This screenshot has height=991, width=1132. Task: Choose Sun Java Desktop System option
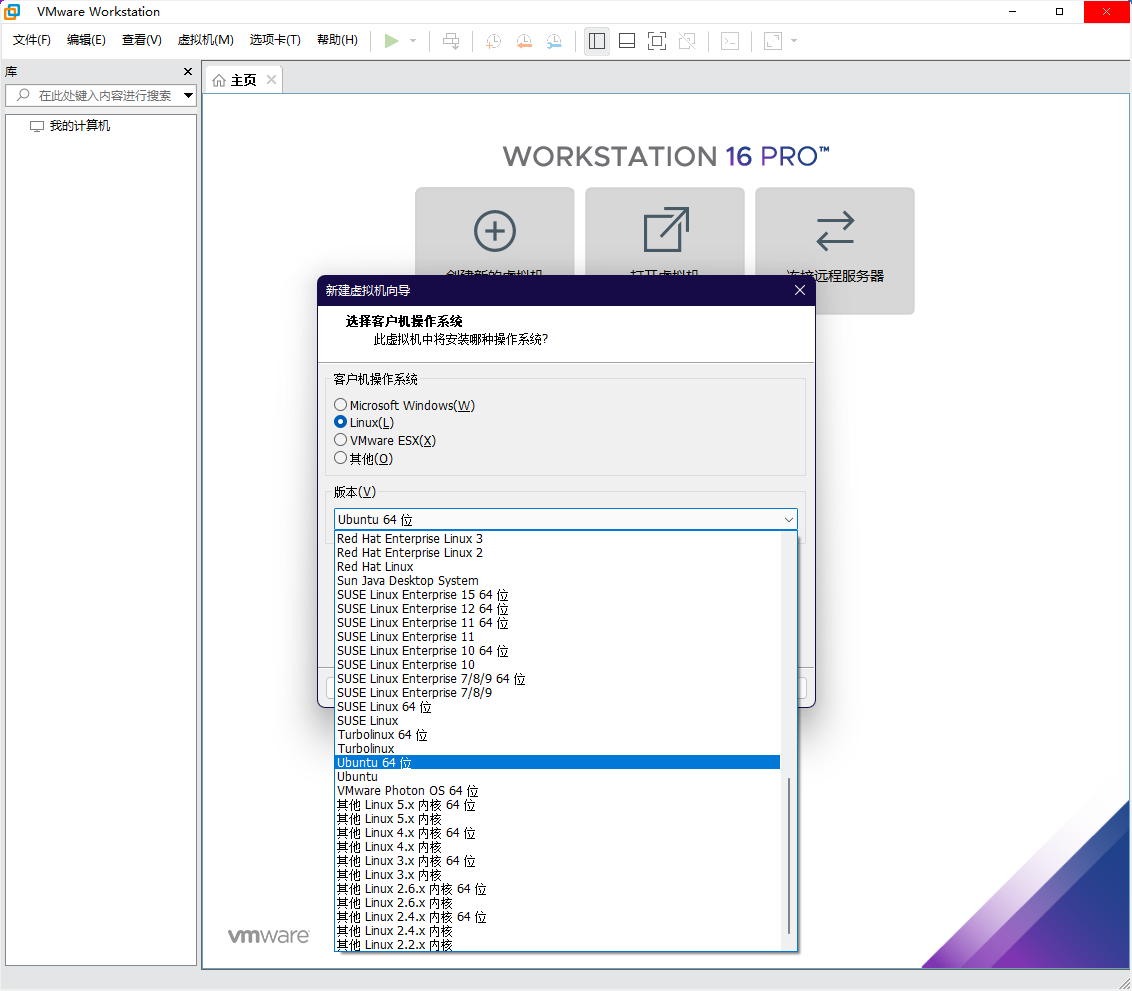(x=558, y=580)
